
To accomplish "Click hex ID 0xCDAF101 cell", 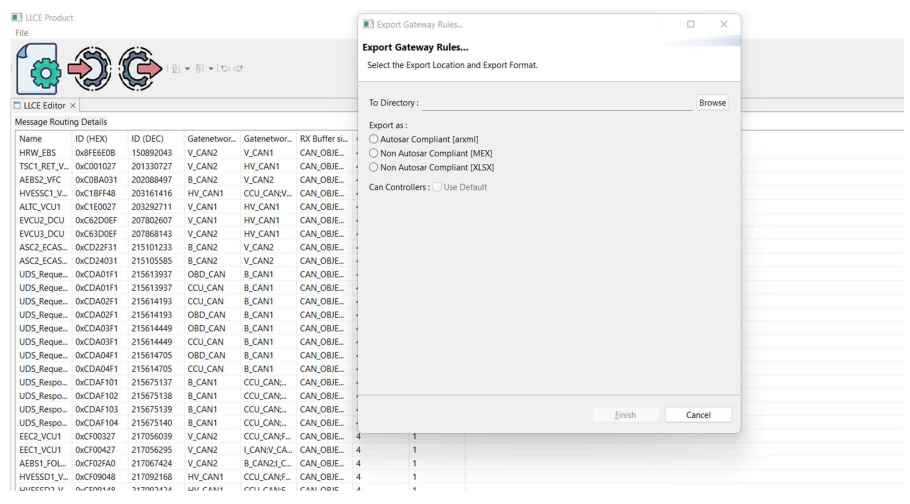I will 96,383.
